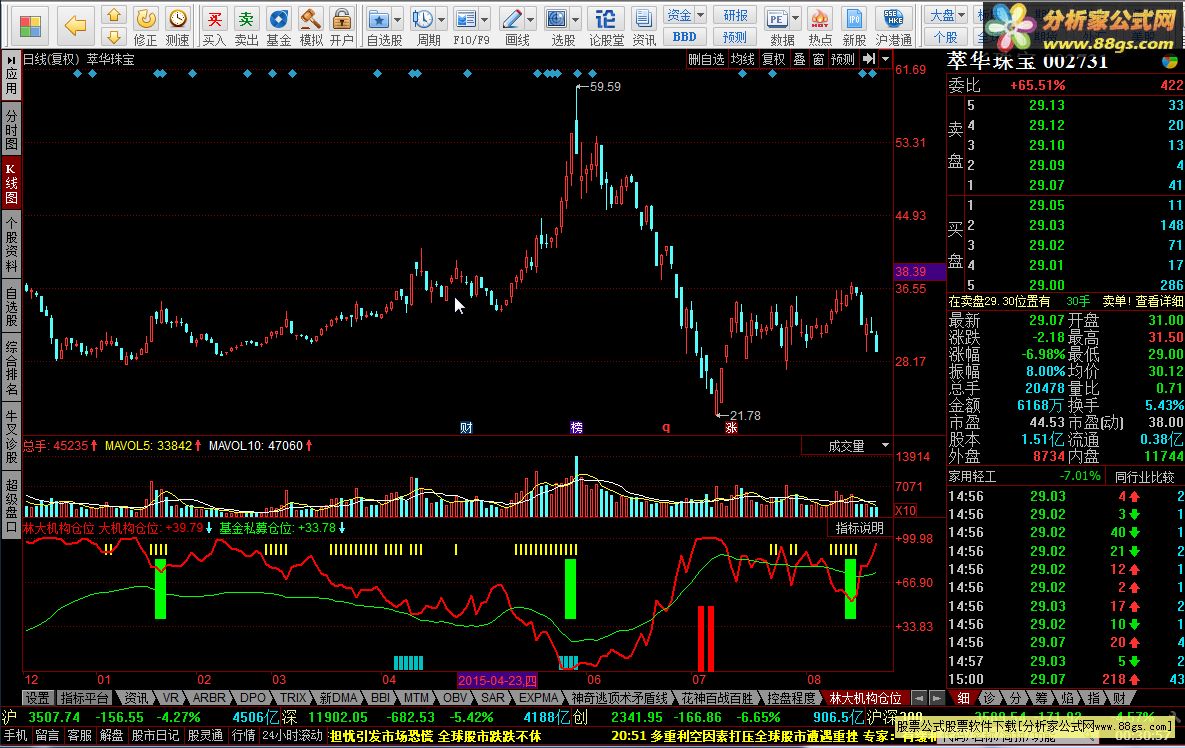Click the skip-to-end arrow icon on chart header
The width and height of the screenshot is (1185, 748).
tap(868, 59)
